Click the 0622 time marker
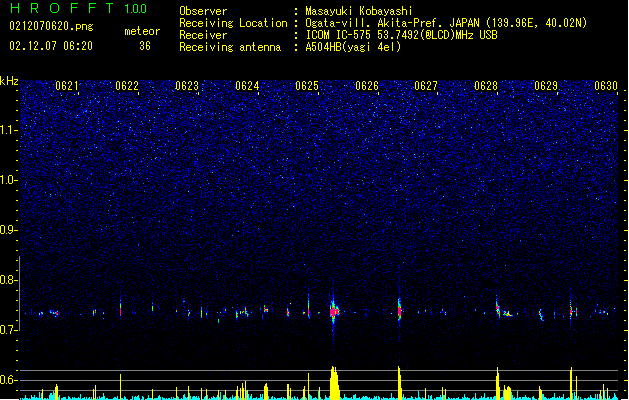 pos(127,86)
